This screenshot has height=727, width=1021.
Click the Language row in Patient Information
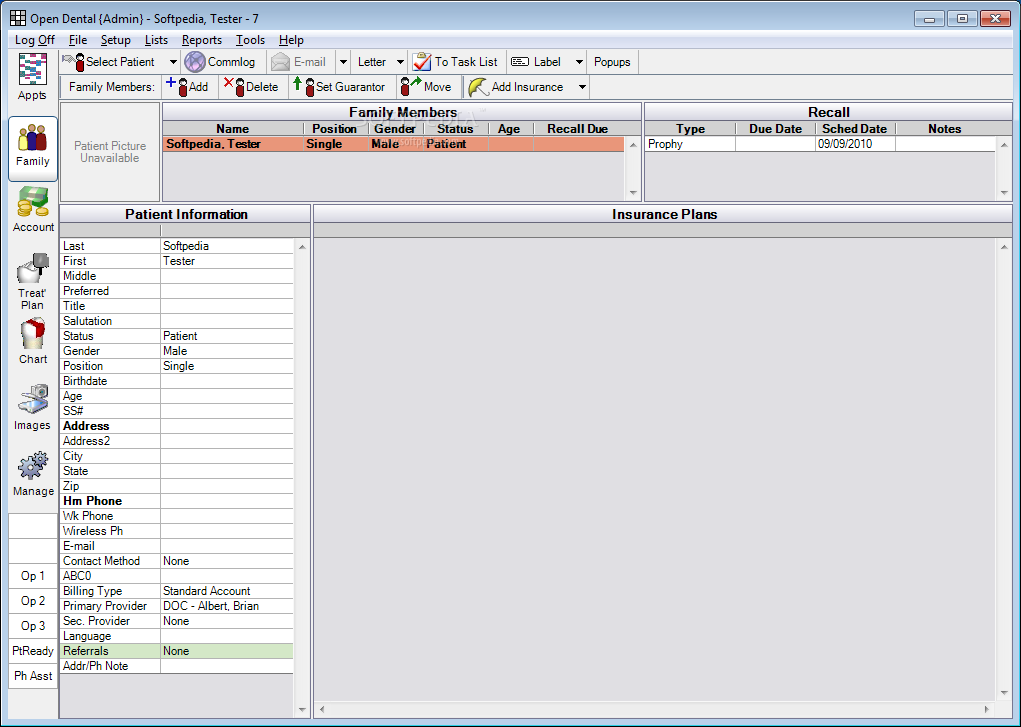176,636
